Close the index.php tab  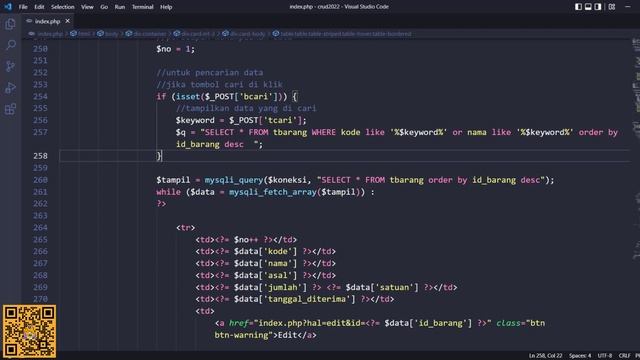pyautogui.click(x=67, y=21)
